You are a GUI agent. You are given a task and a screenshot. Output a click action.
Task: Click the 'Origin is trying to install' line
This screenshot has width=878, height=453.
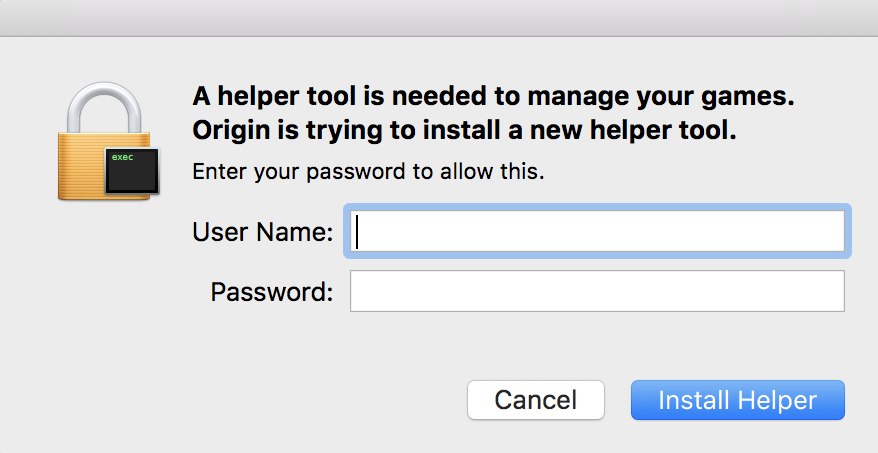click(x=464, y=131)
